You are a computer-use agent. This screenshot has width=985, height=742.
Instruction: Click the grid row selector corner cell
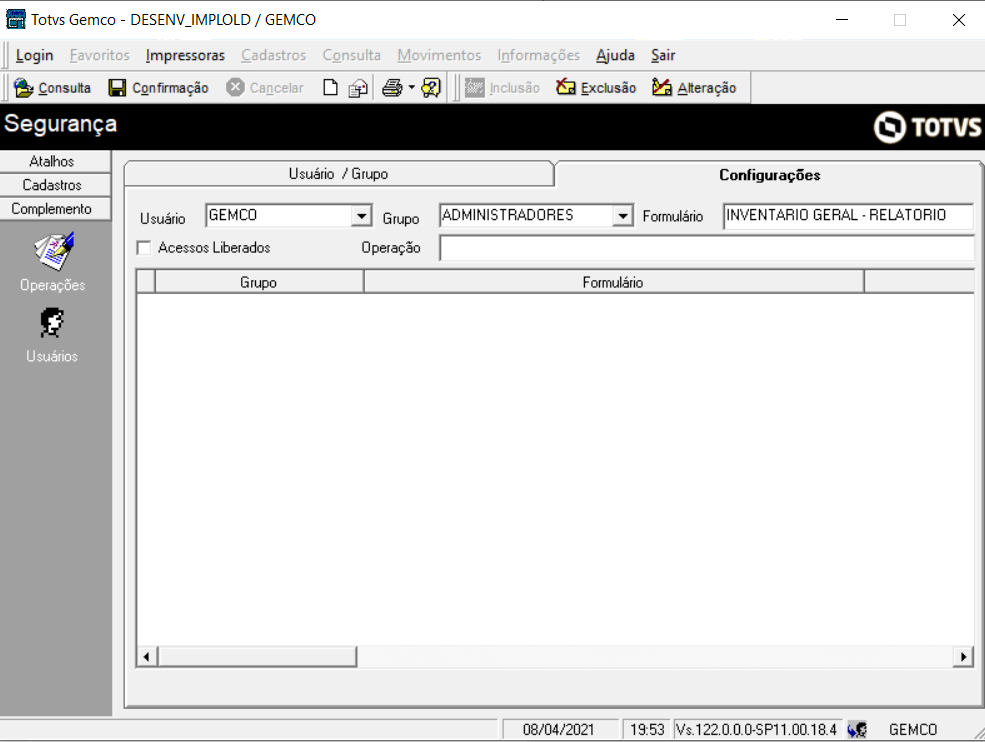tap(146, 282)
